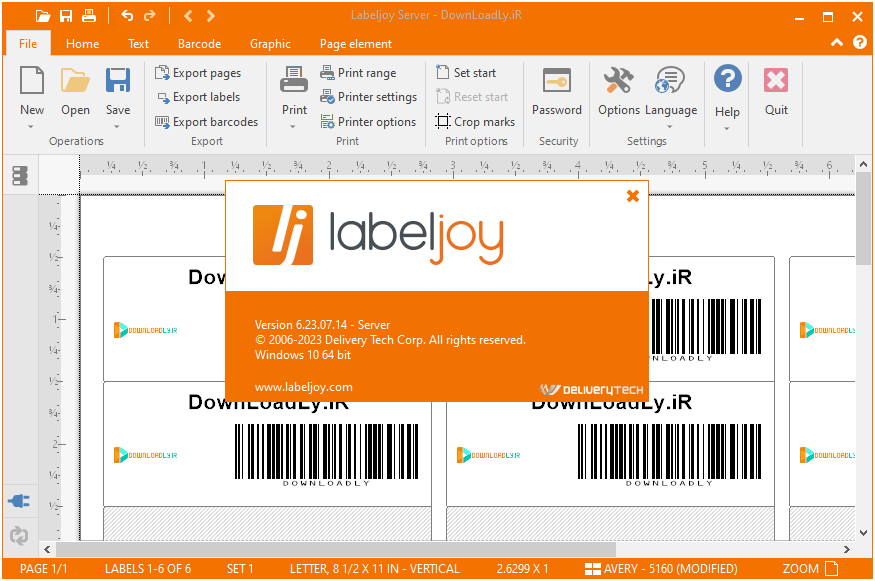Save the document using the ribbon Save icon
The width and height of the screenshot is (875, 581).
118,80
